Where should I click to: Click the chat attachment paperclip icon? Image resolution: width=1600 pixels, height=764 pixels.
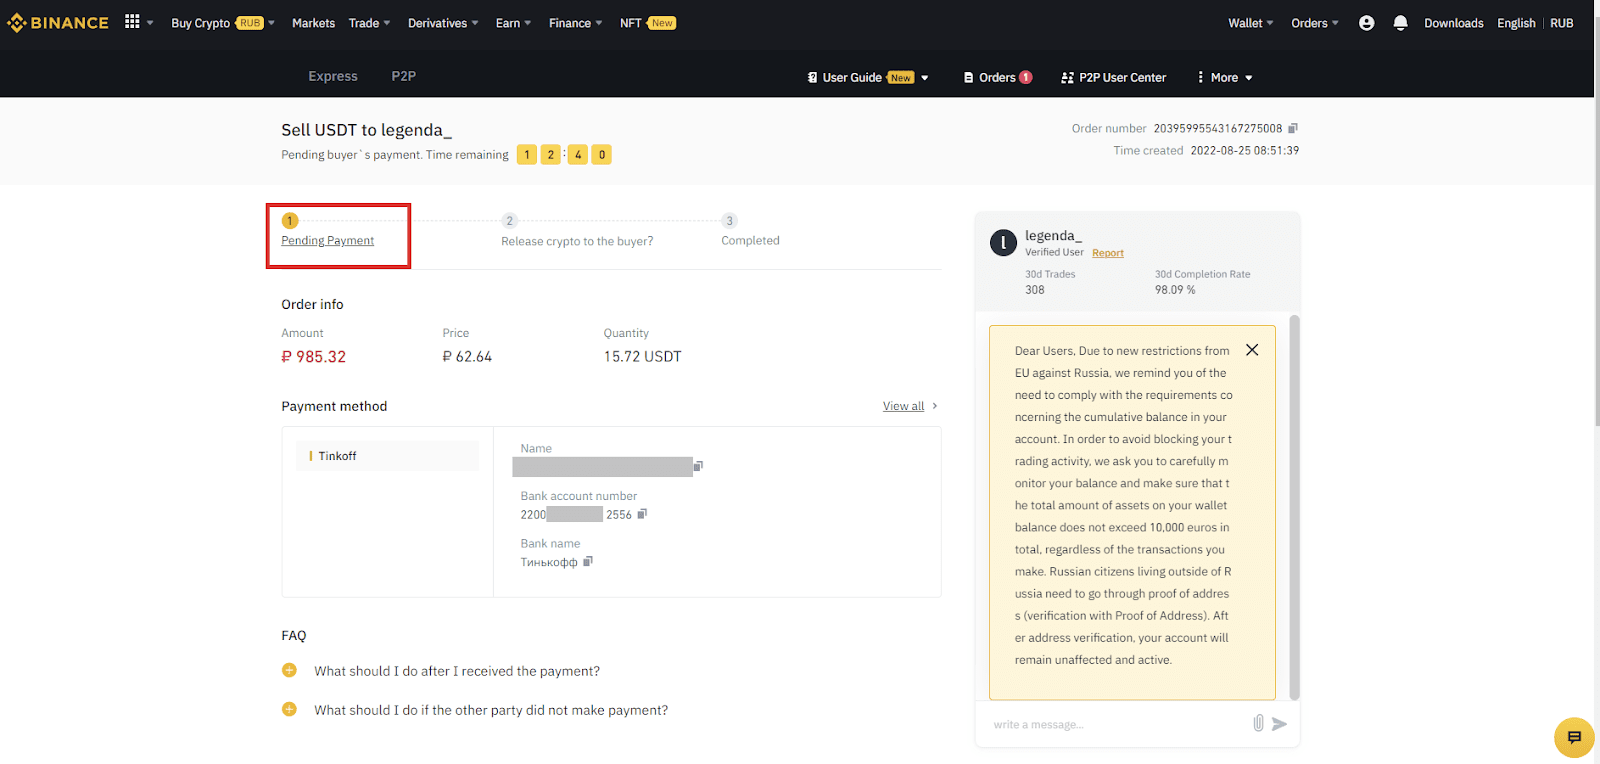point(1258,723)
